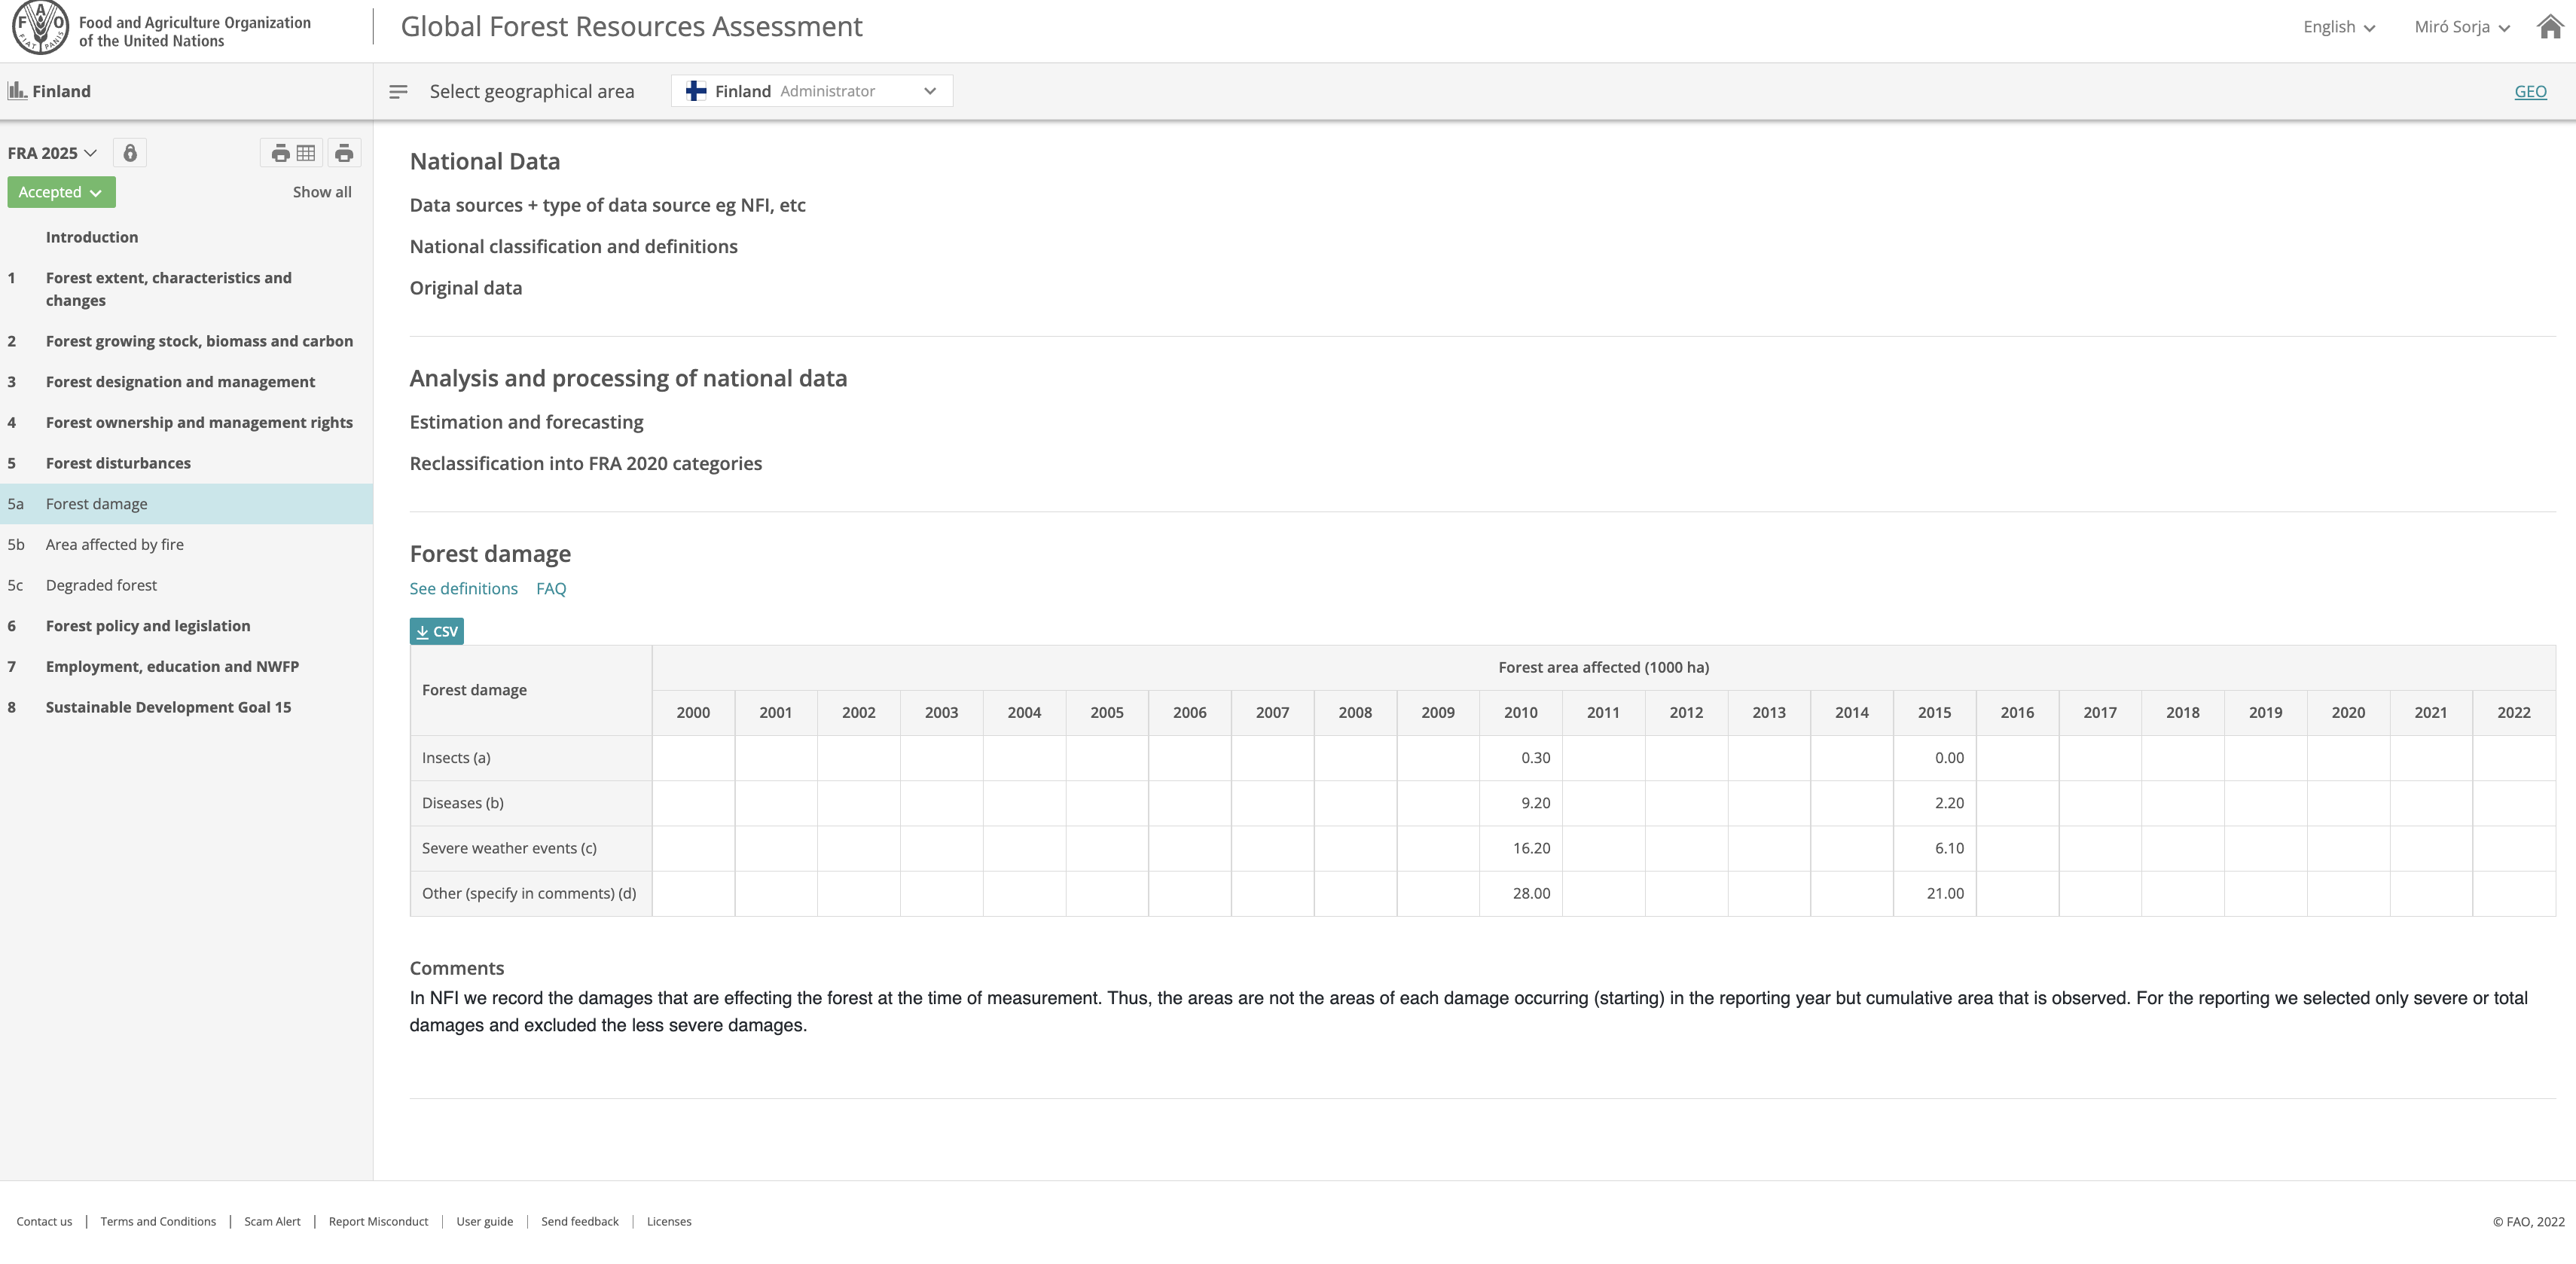Select section 5b Area affected by fire

(x=114, y=543)
